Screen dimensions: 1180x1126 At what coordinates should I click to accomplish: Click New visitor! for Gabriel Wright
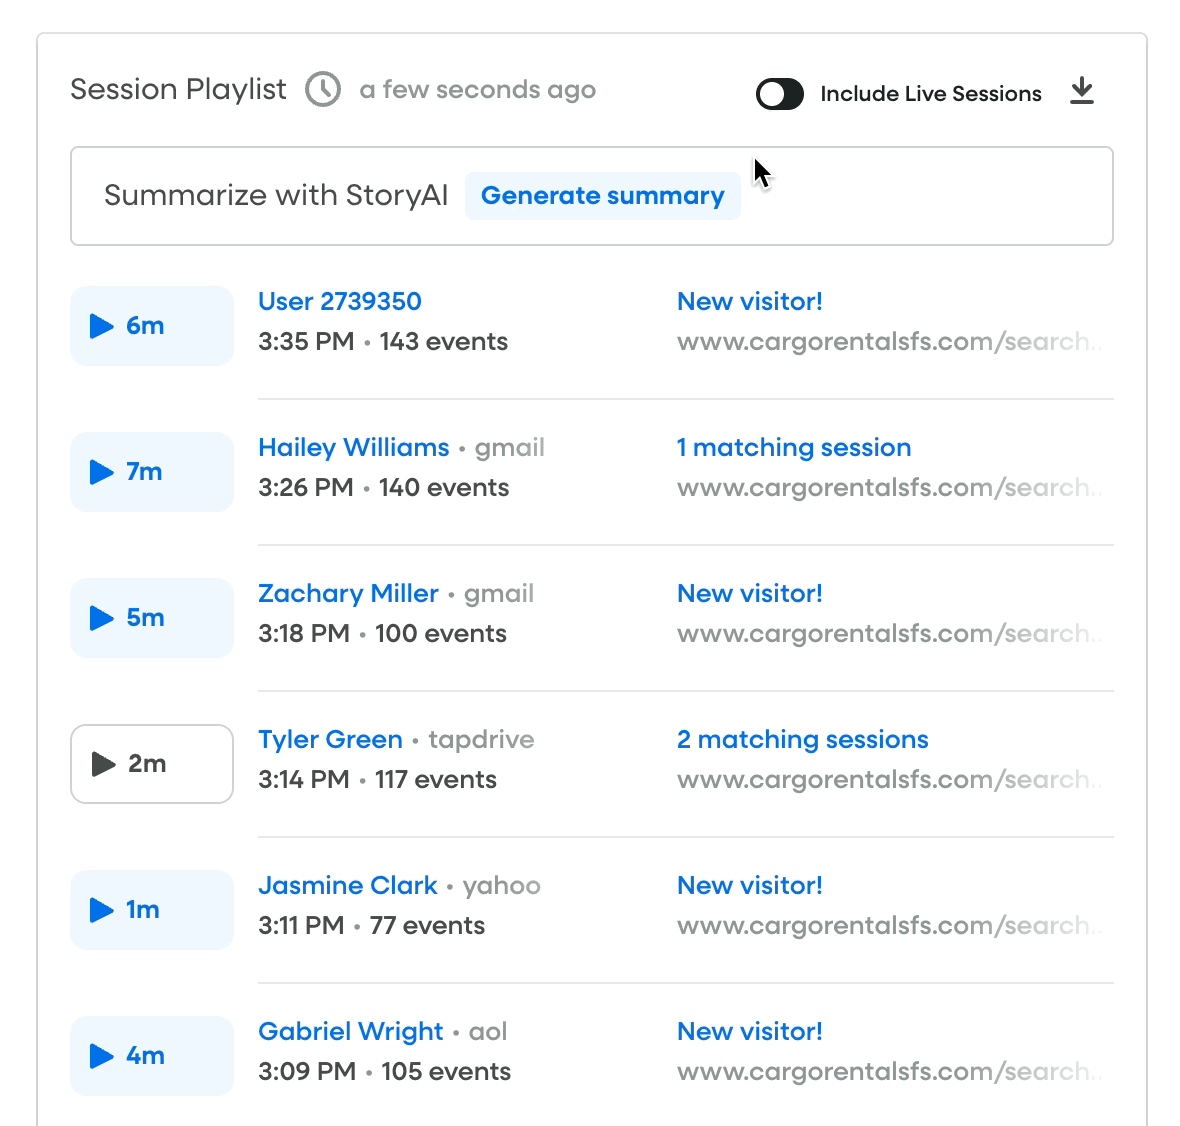750,1031
